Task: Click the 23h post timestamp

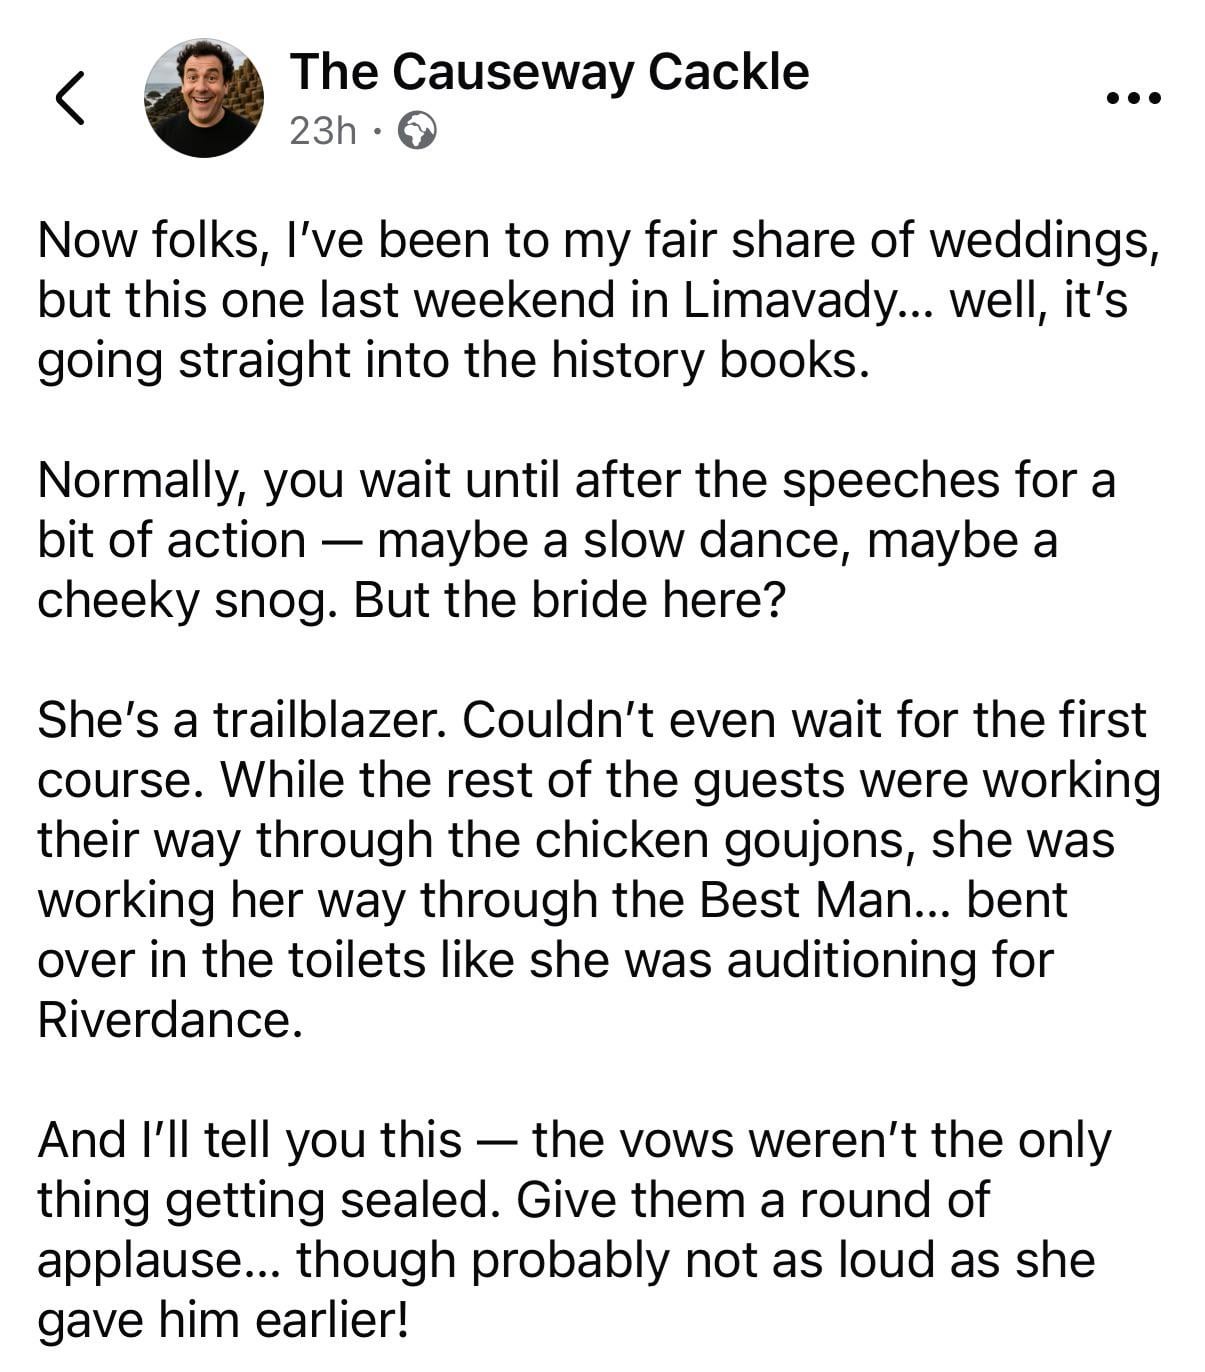Action: pos(322,131)
